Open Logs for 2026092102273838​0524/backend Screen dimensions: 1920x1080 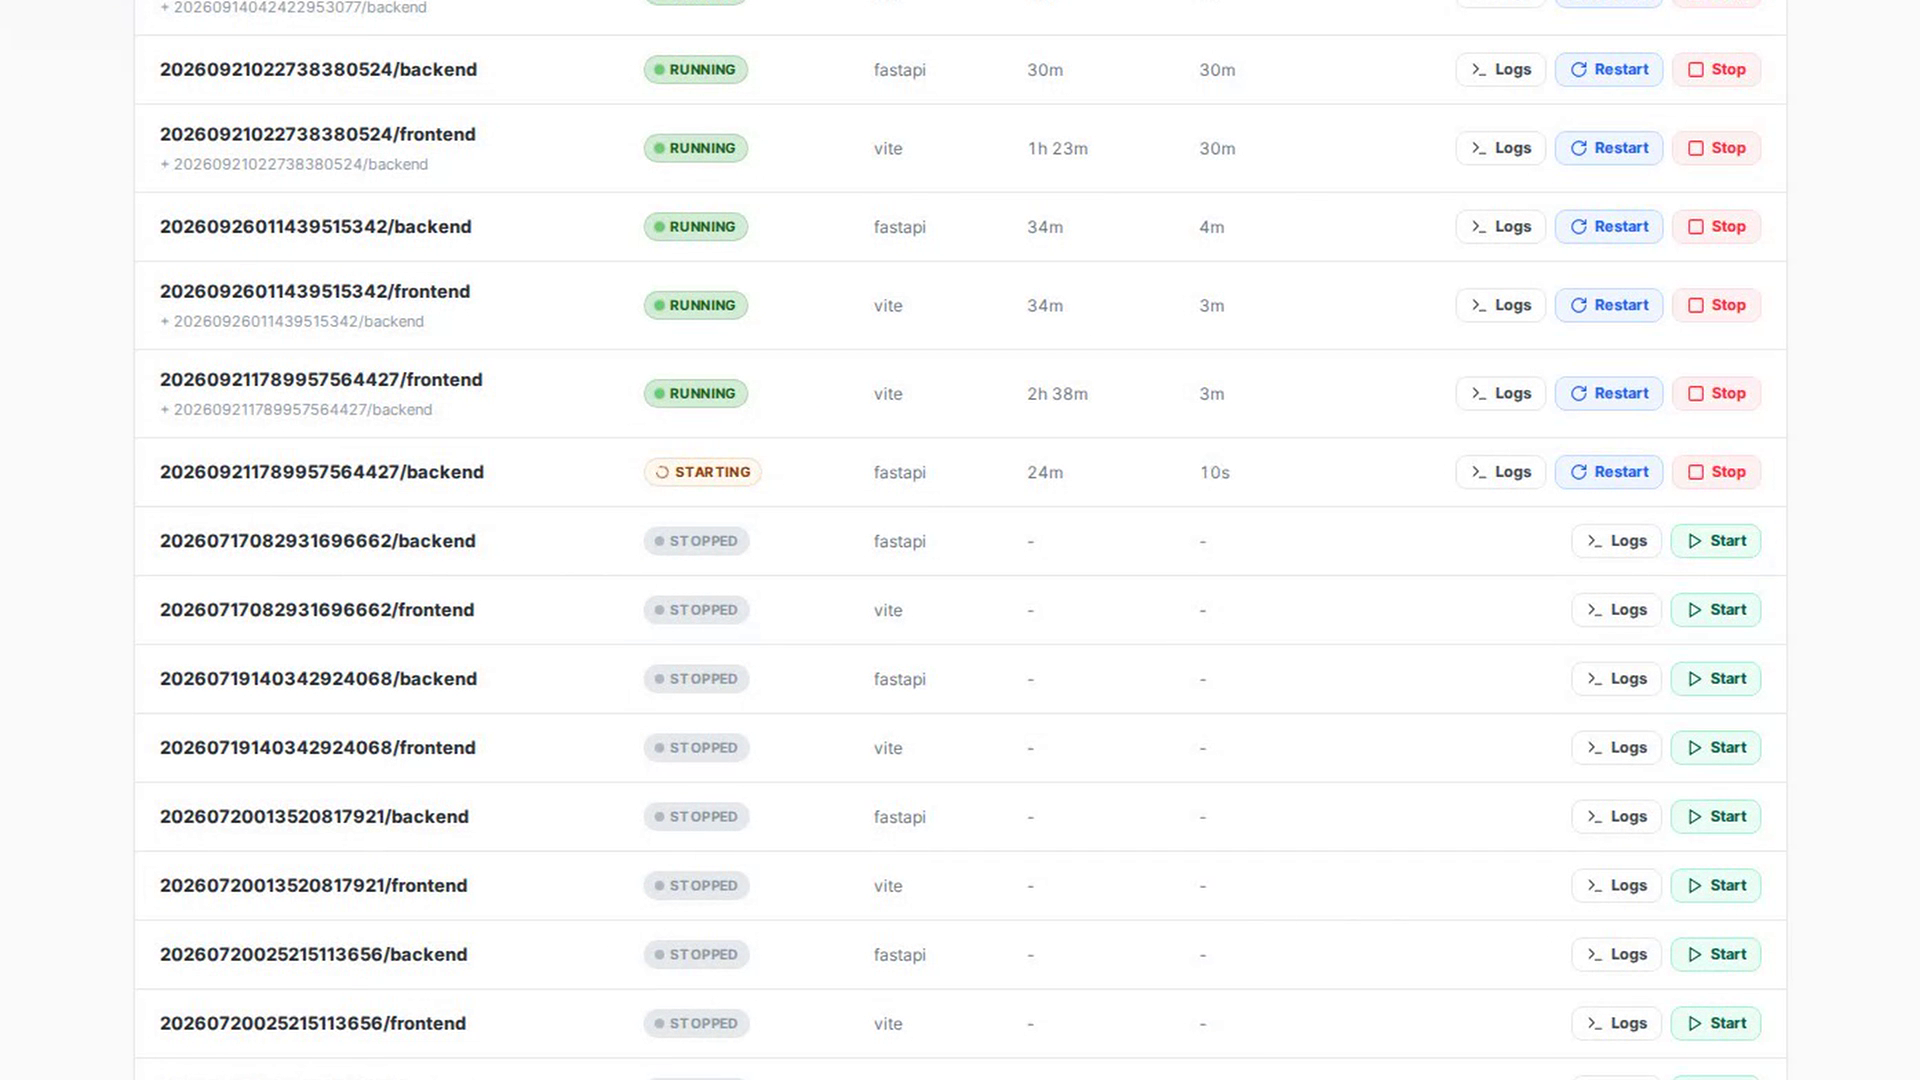click(1501, 70)
